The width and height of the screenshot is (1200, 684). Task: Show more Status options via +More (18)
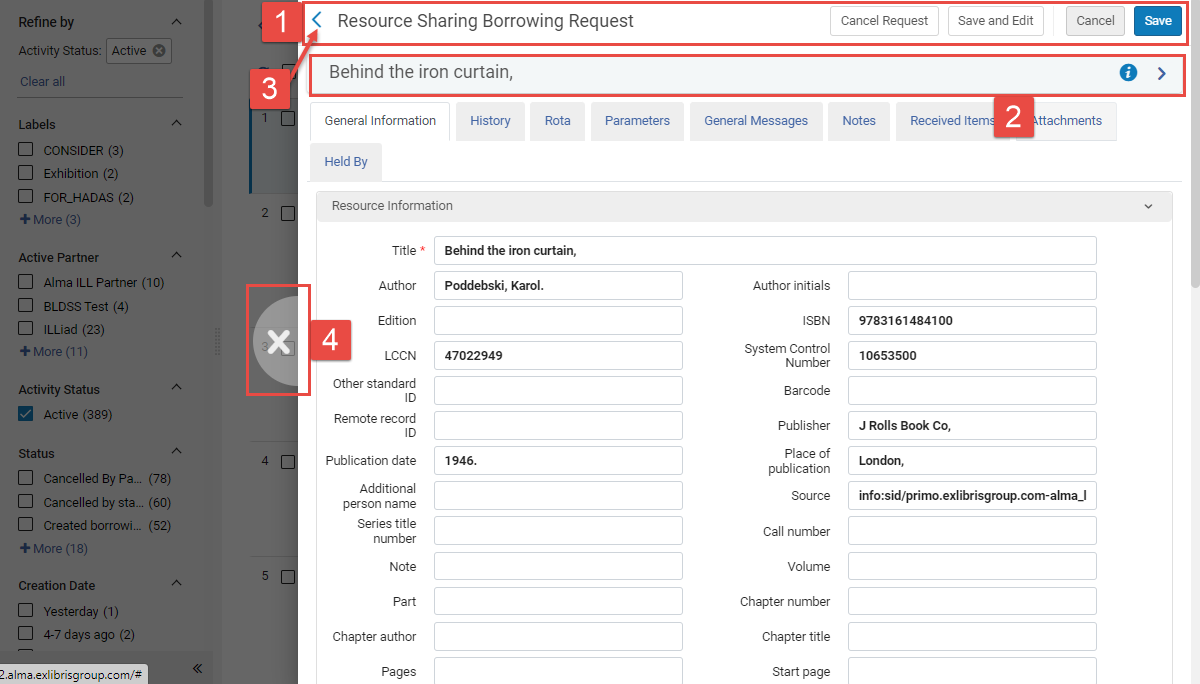(53, 549)
